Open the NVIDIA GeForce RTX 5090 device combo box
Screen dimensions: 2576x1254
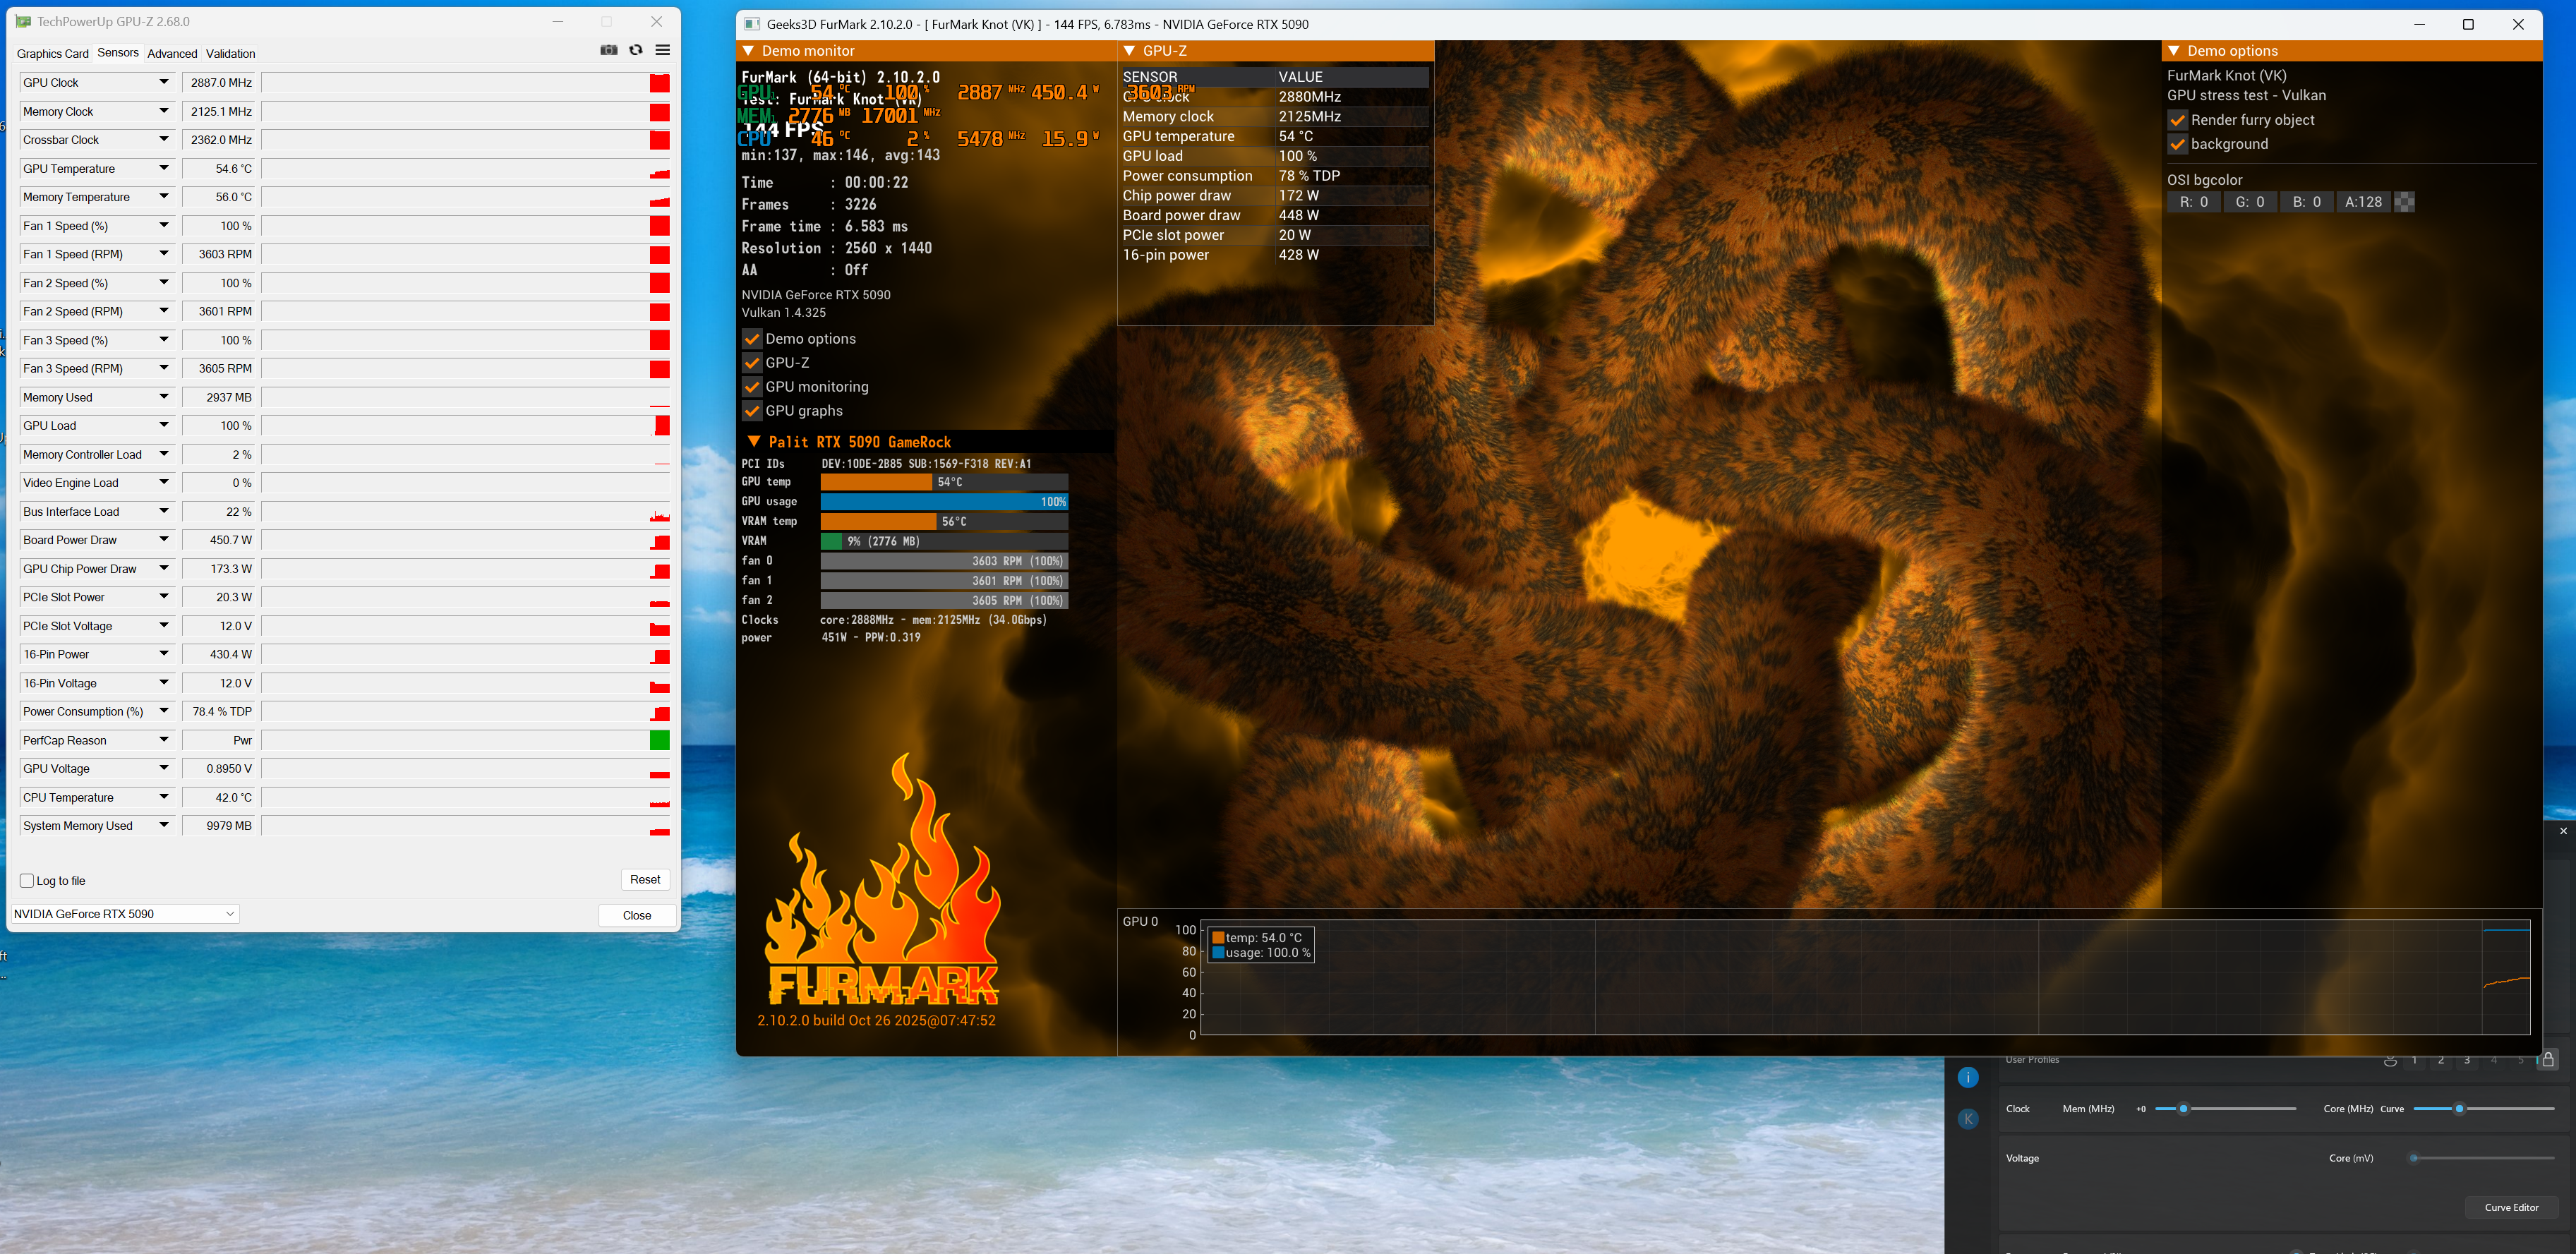[124, 914]
